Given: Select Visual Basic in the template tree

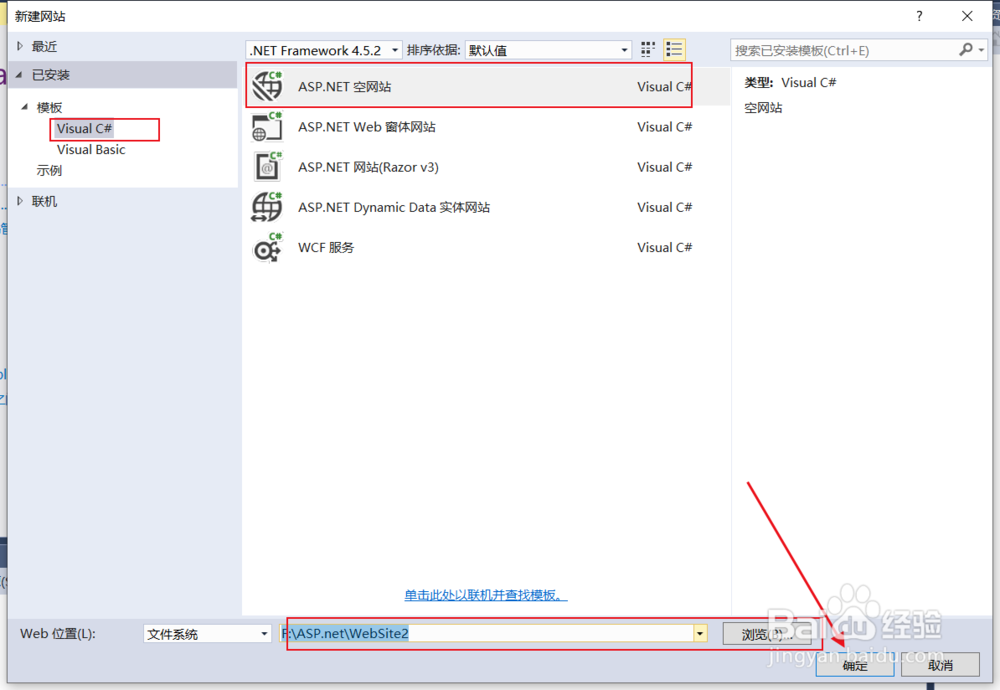Looking at the screenshot, I should (x=91, y=149).
